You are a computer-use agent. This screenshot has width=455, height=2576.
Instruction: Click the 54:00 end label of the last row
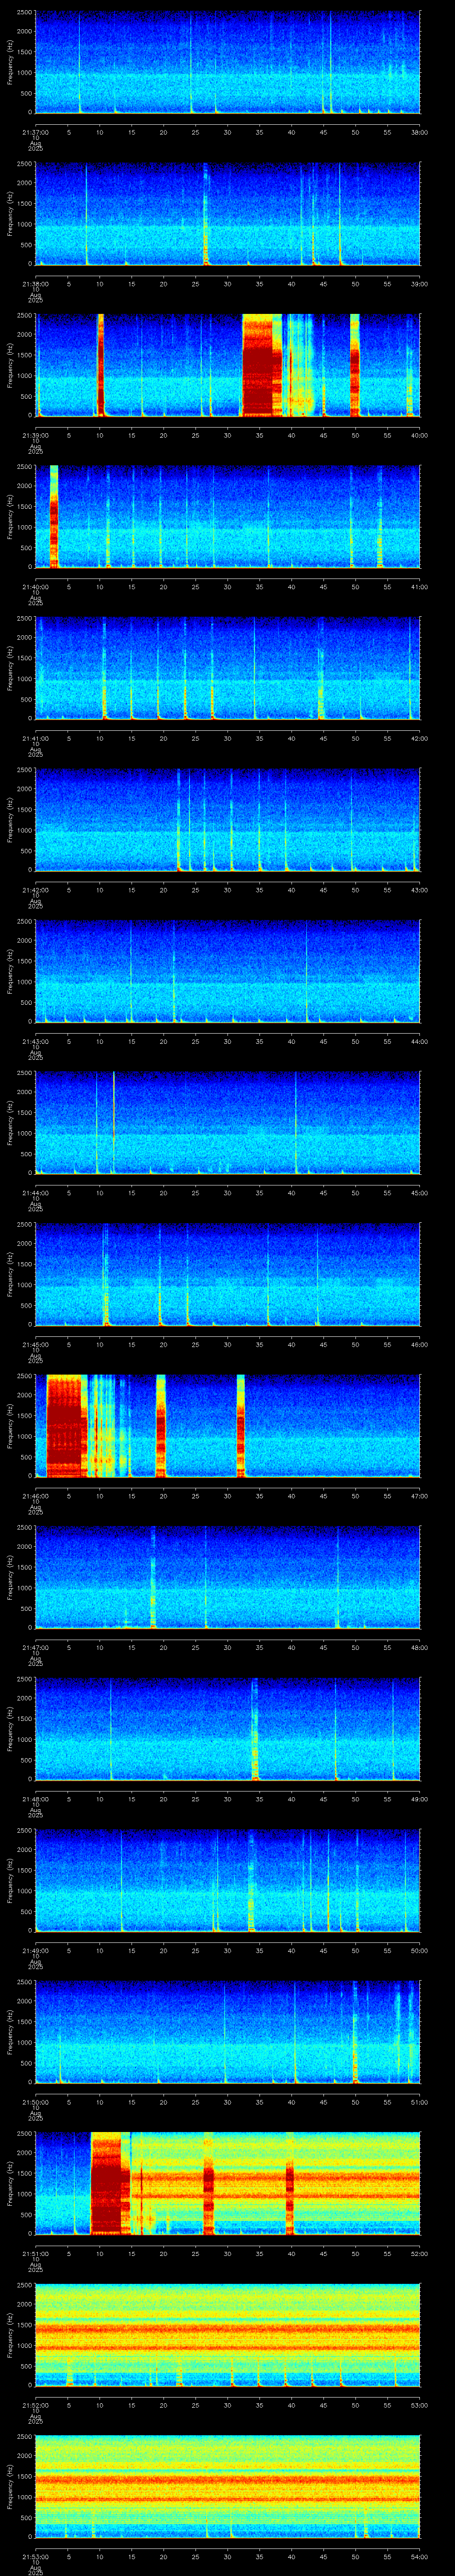coord(419,2556)
